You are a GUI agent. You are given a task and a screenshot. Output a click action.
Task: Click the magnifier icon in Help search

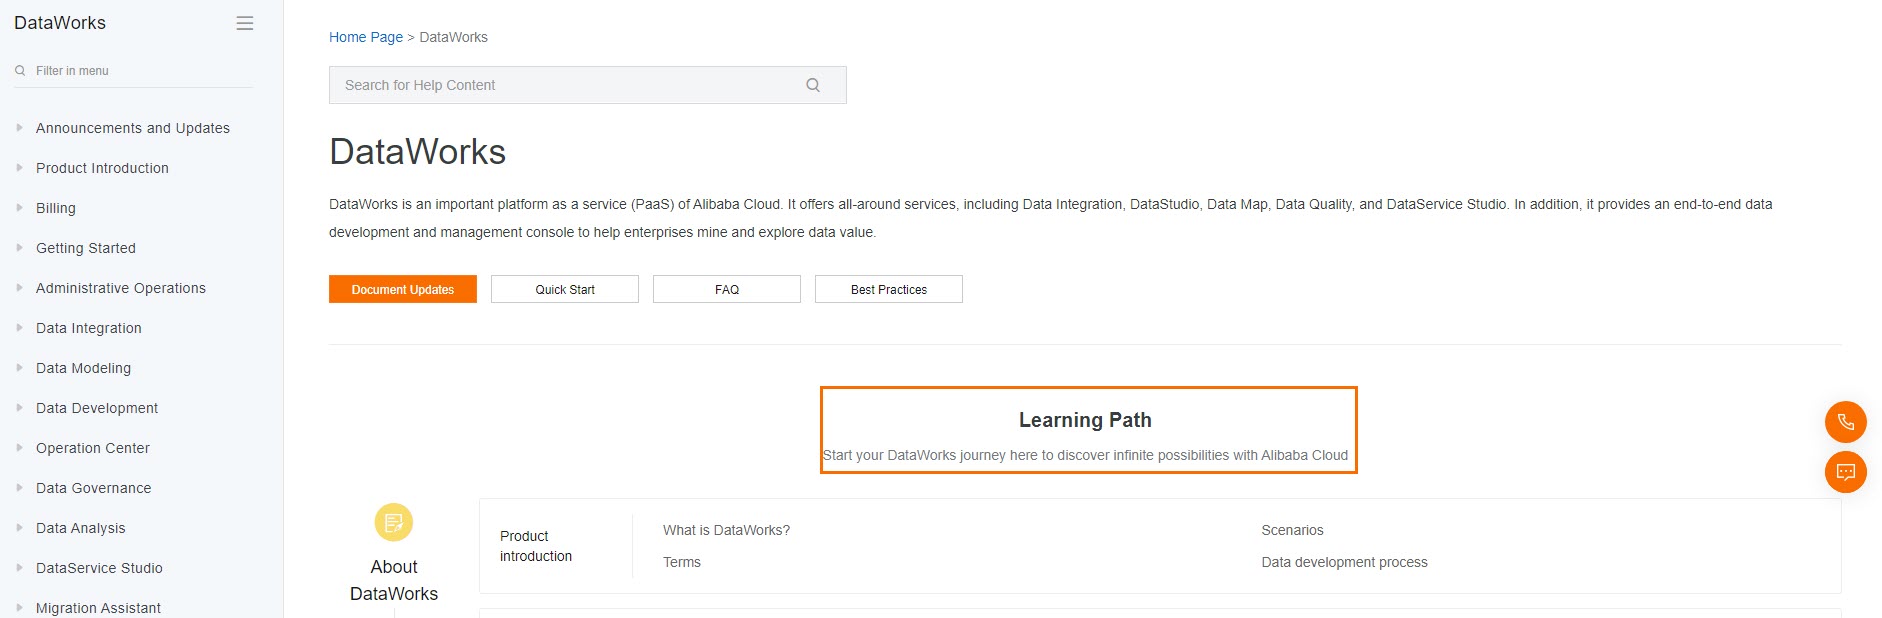pos(813,85)
